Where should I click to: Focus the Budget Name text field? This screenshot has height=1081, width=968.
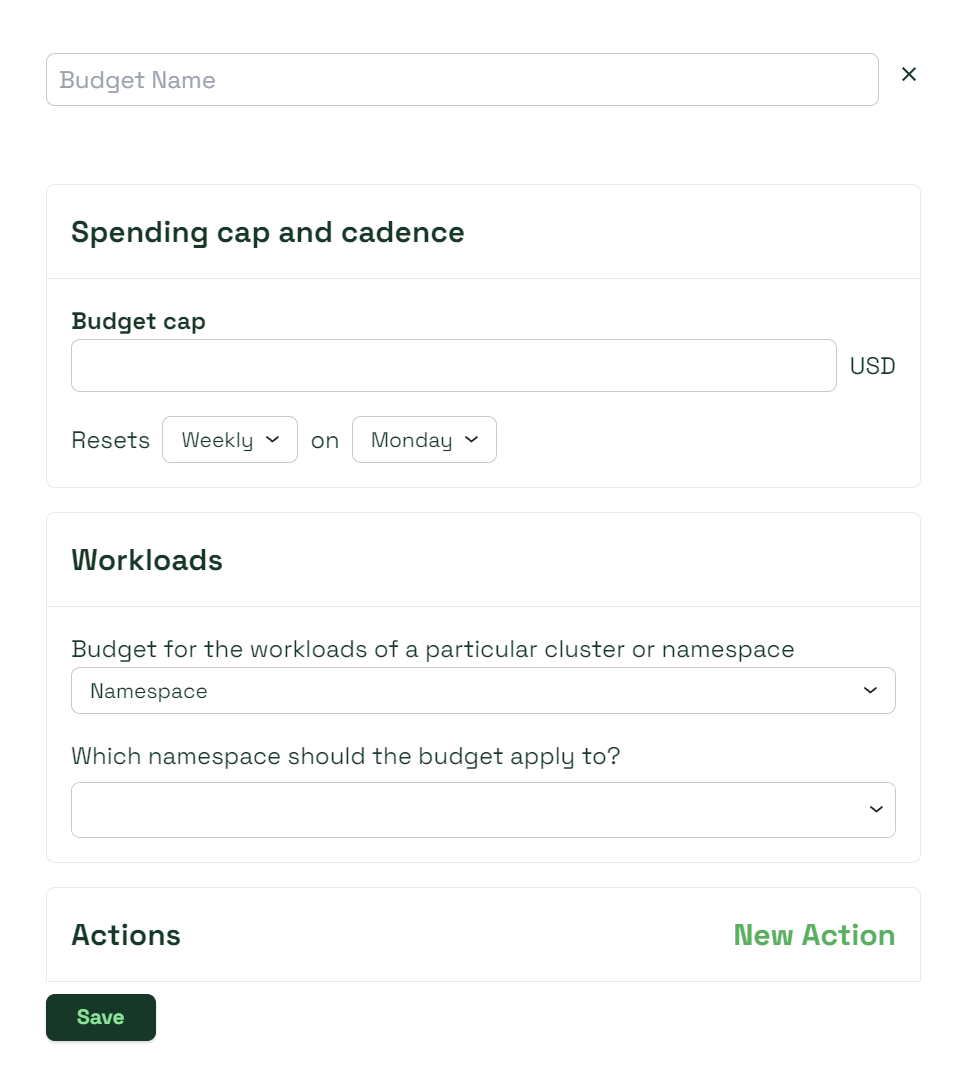[x=462, y=79]
